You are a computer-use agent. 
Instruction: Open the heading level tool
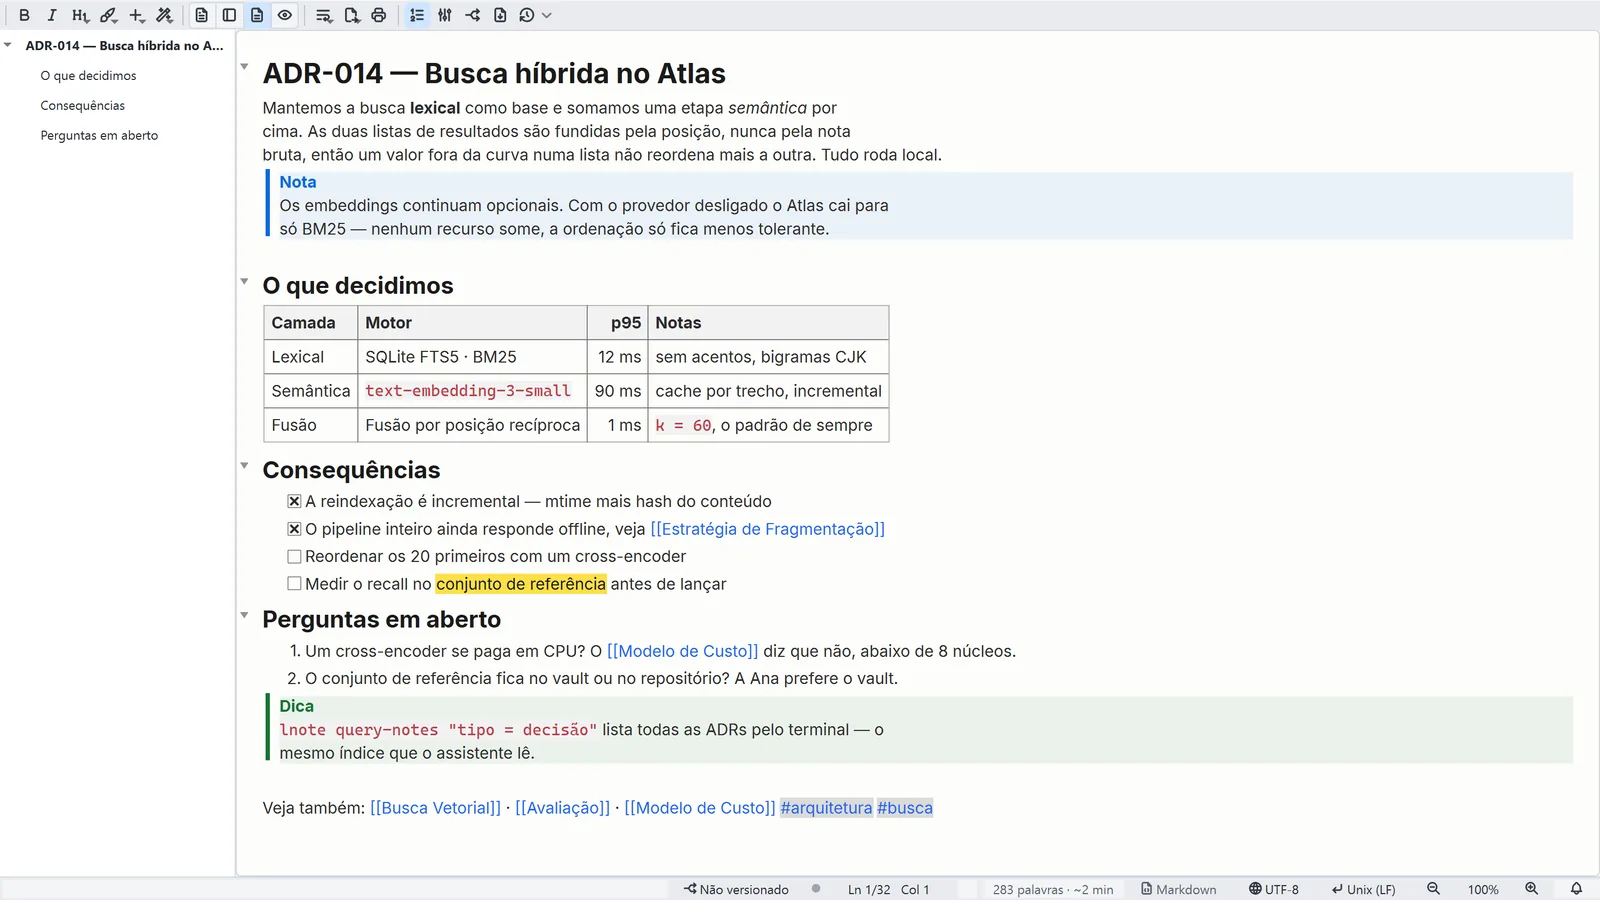coord(80,15)
